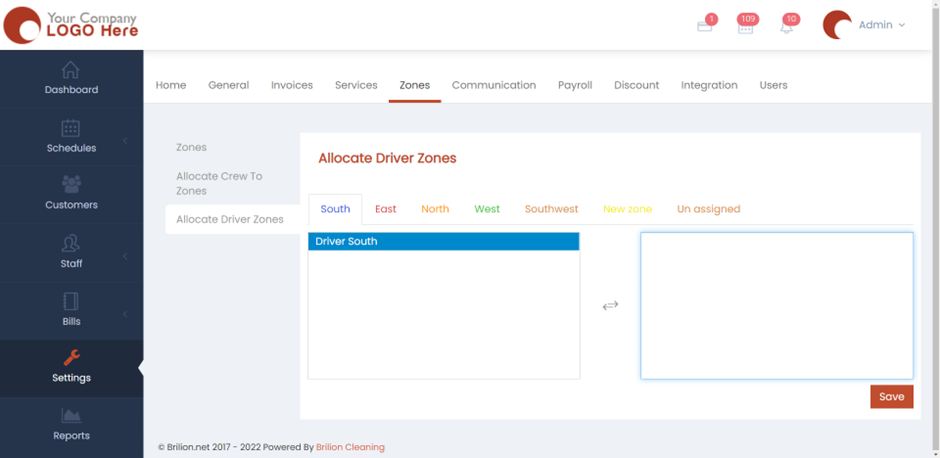This screenshot has width=940, height=458.
Task: Switch to the Payroll tab
Action: 575,85
